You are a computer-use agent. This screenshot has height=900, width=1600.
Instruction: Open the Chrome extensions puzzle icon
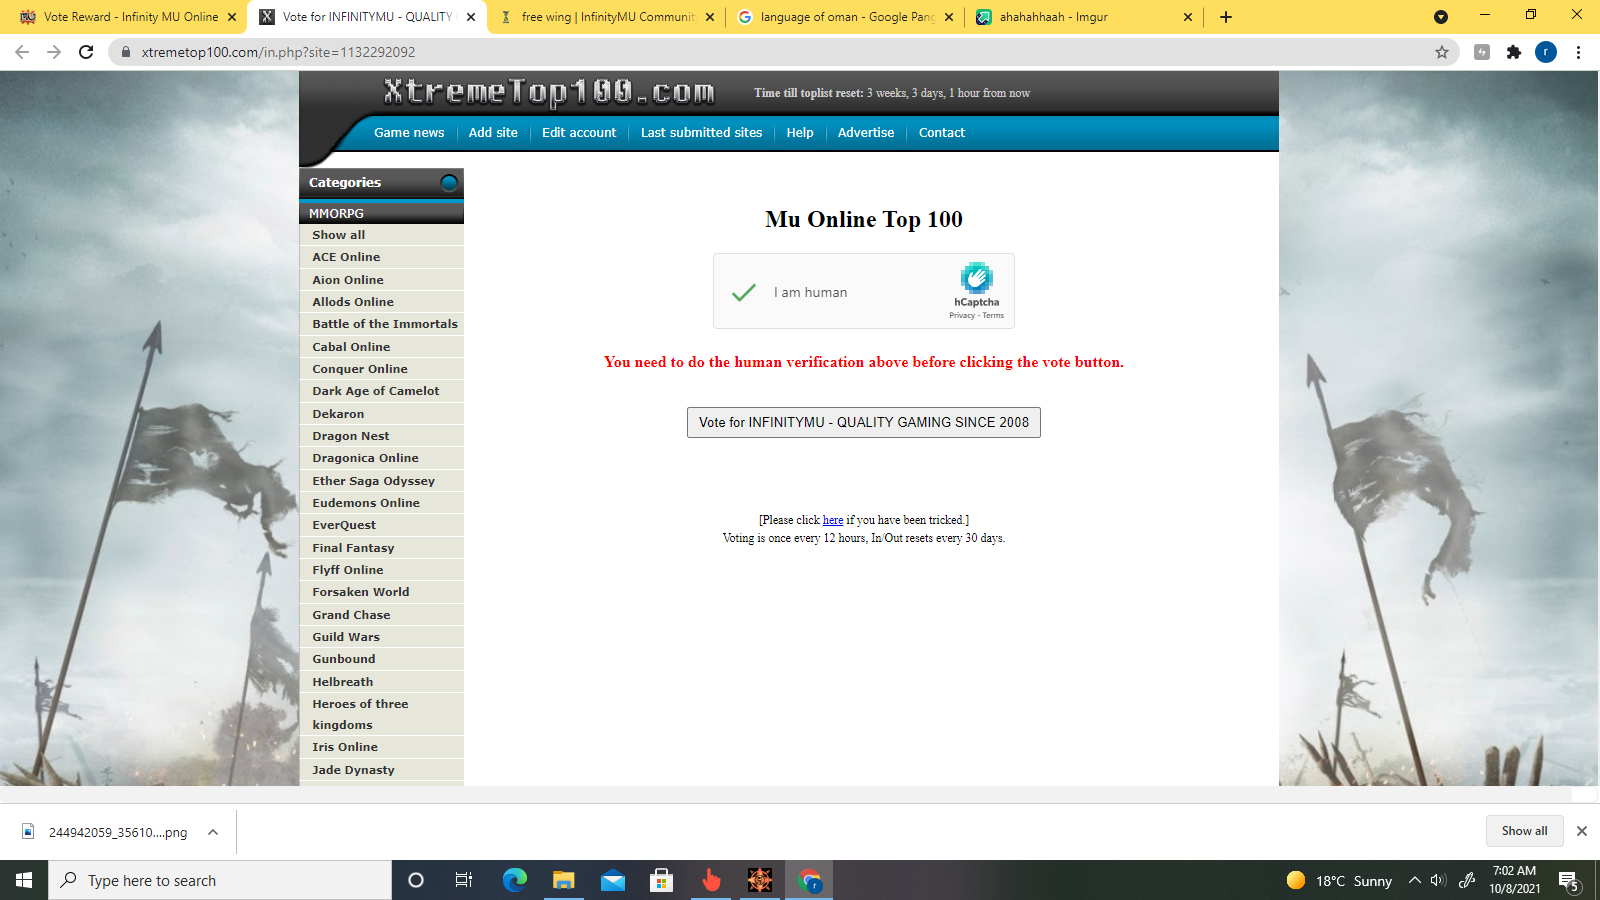pos(1514,52)
